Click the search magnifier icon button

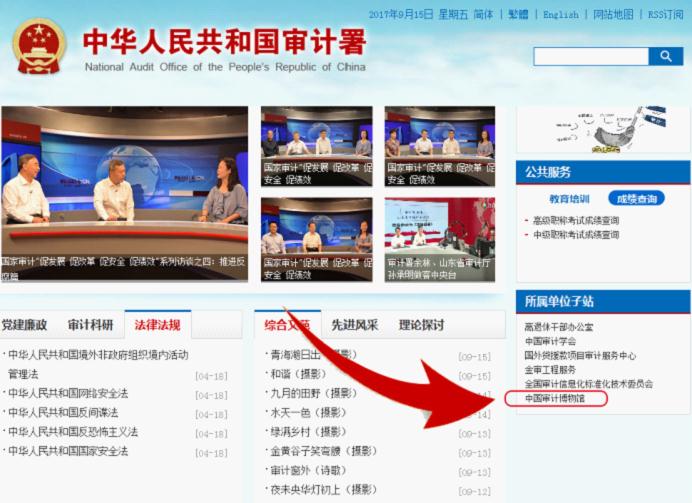coord(666,57)
